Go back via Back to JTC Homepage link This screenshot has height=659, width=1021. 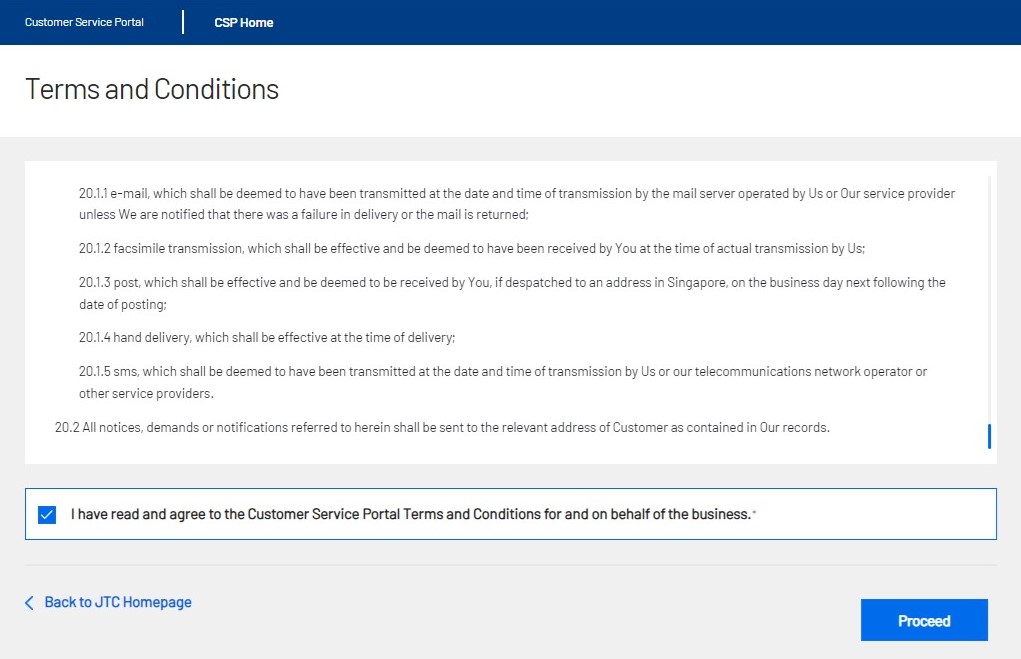coord(118,602)
